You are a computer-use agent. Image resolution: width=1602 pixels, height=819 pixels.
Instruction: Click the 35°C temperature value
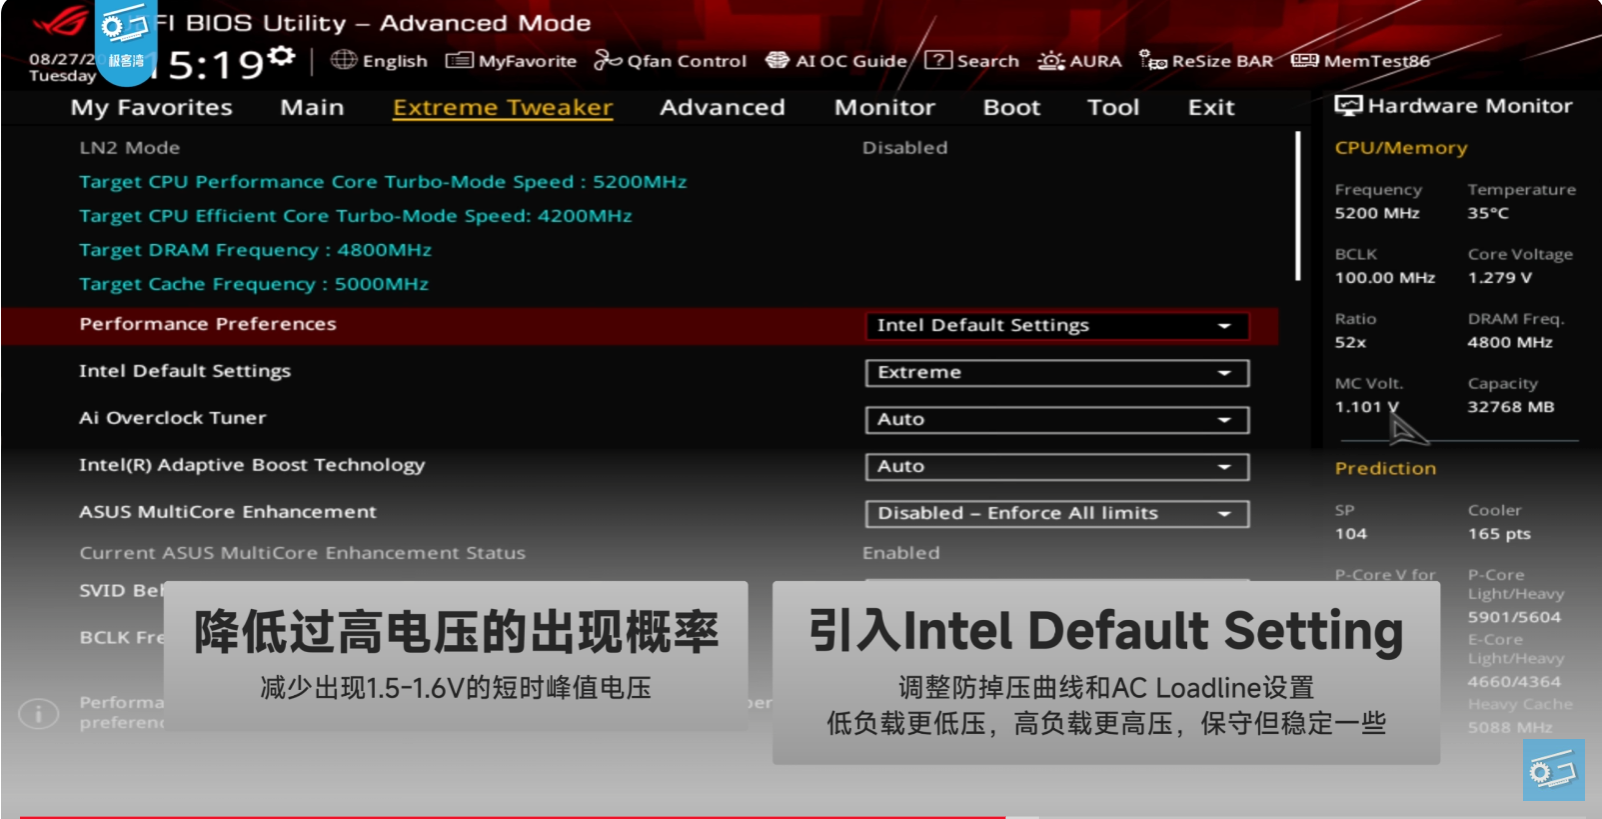1488,213
